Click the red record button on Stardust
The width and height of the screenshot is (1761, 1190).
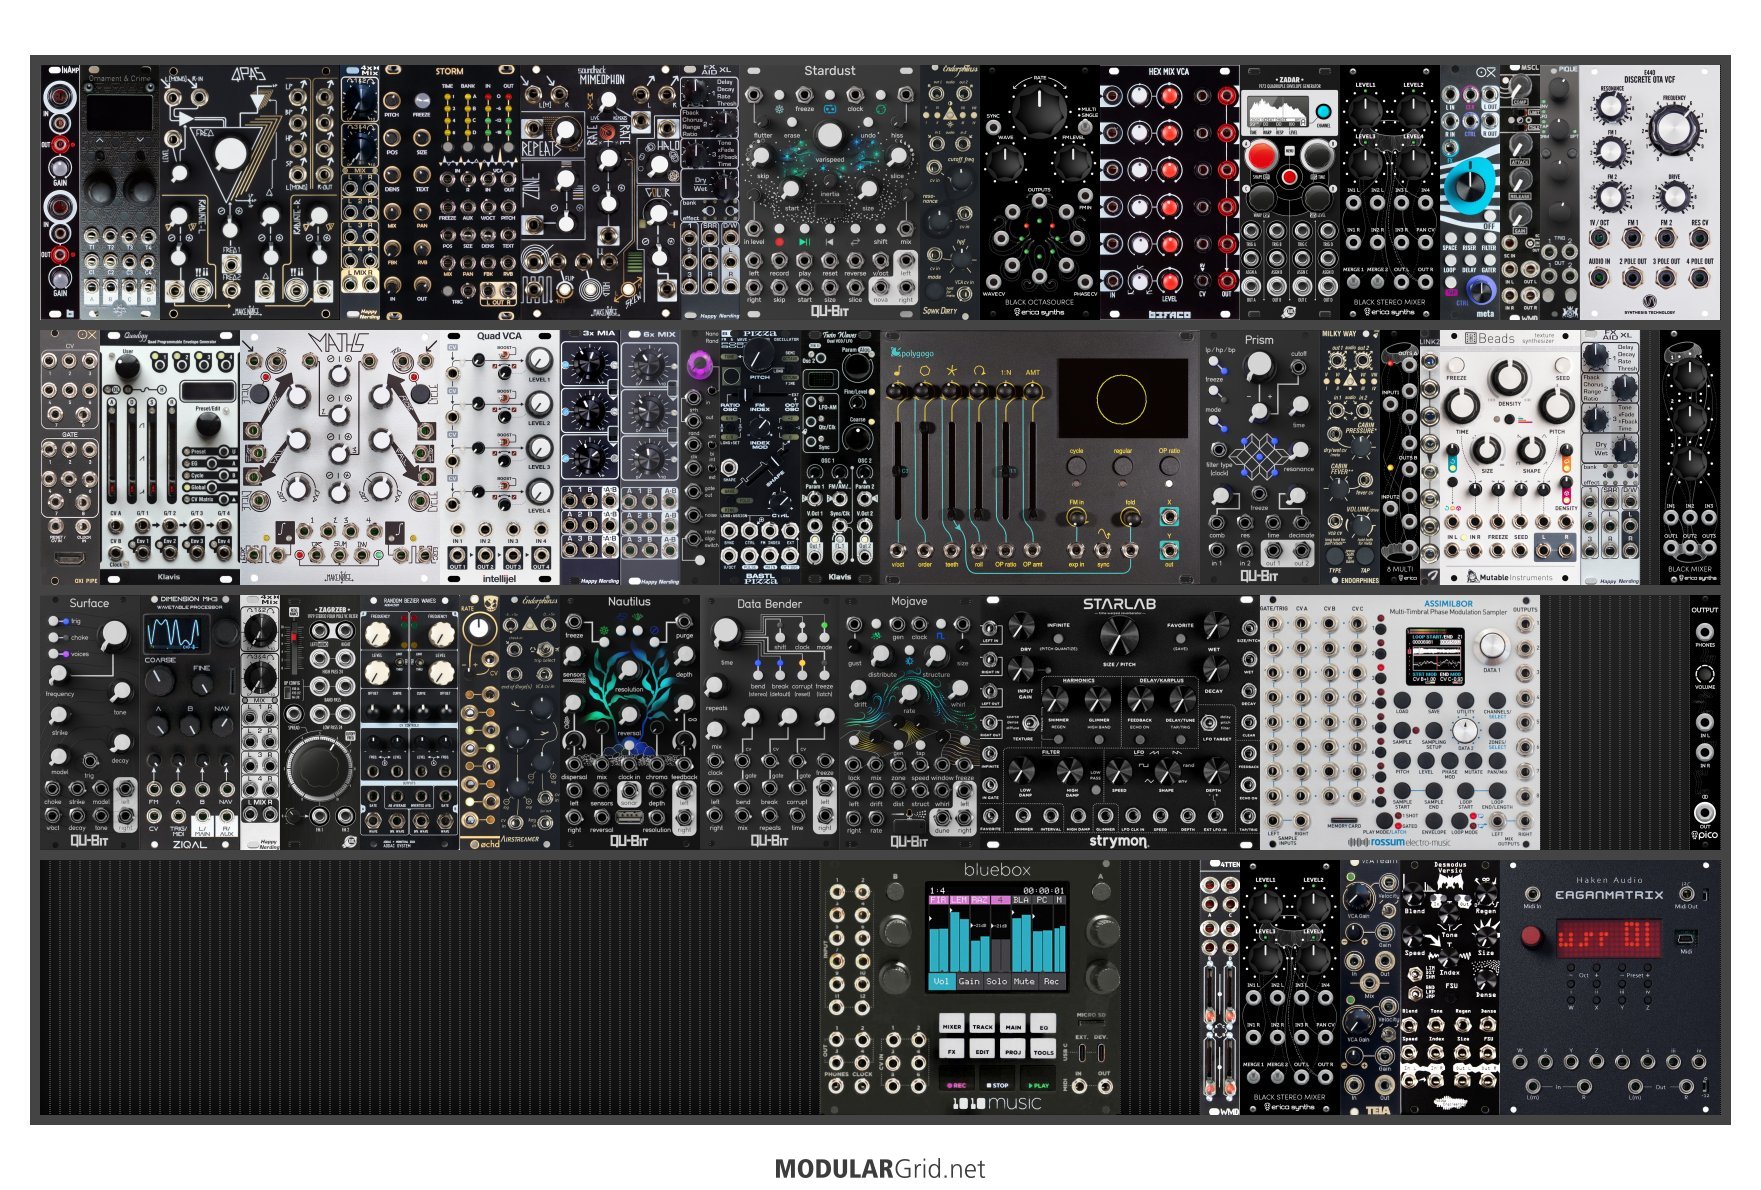tap(779, 242)
